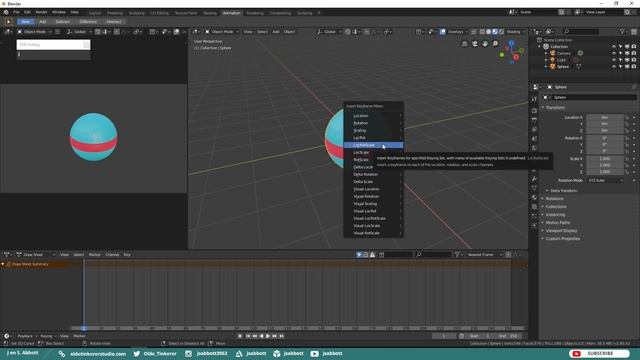Screen dimensions: 640x360
Task: Select wireframe shading mode icon
Action: click(x=482, y=32)
